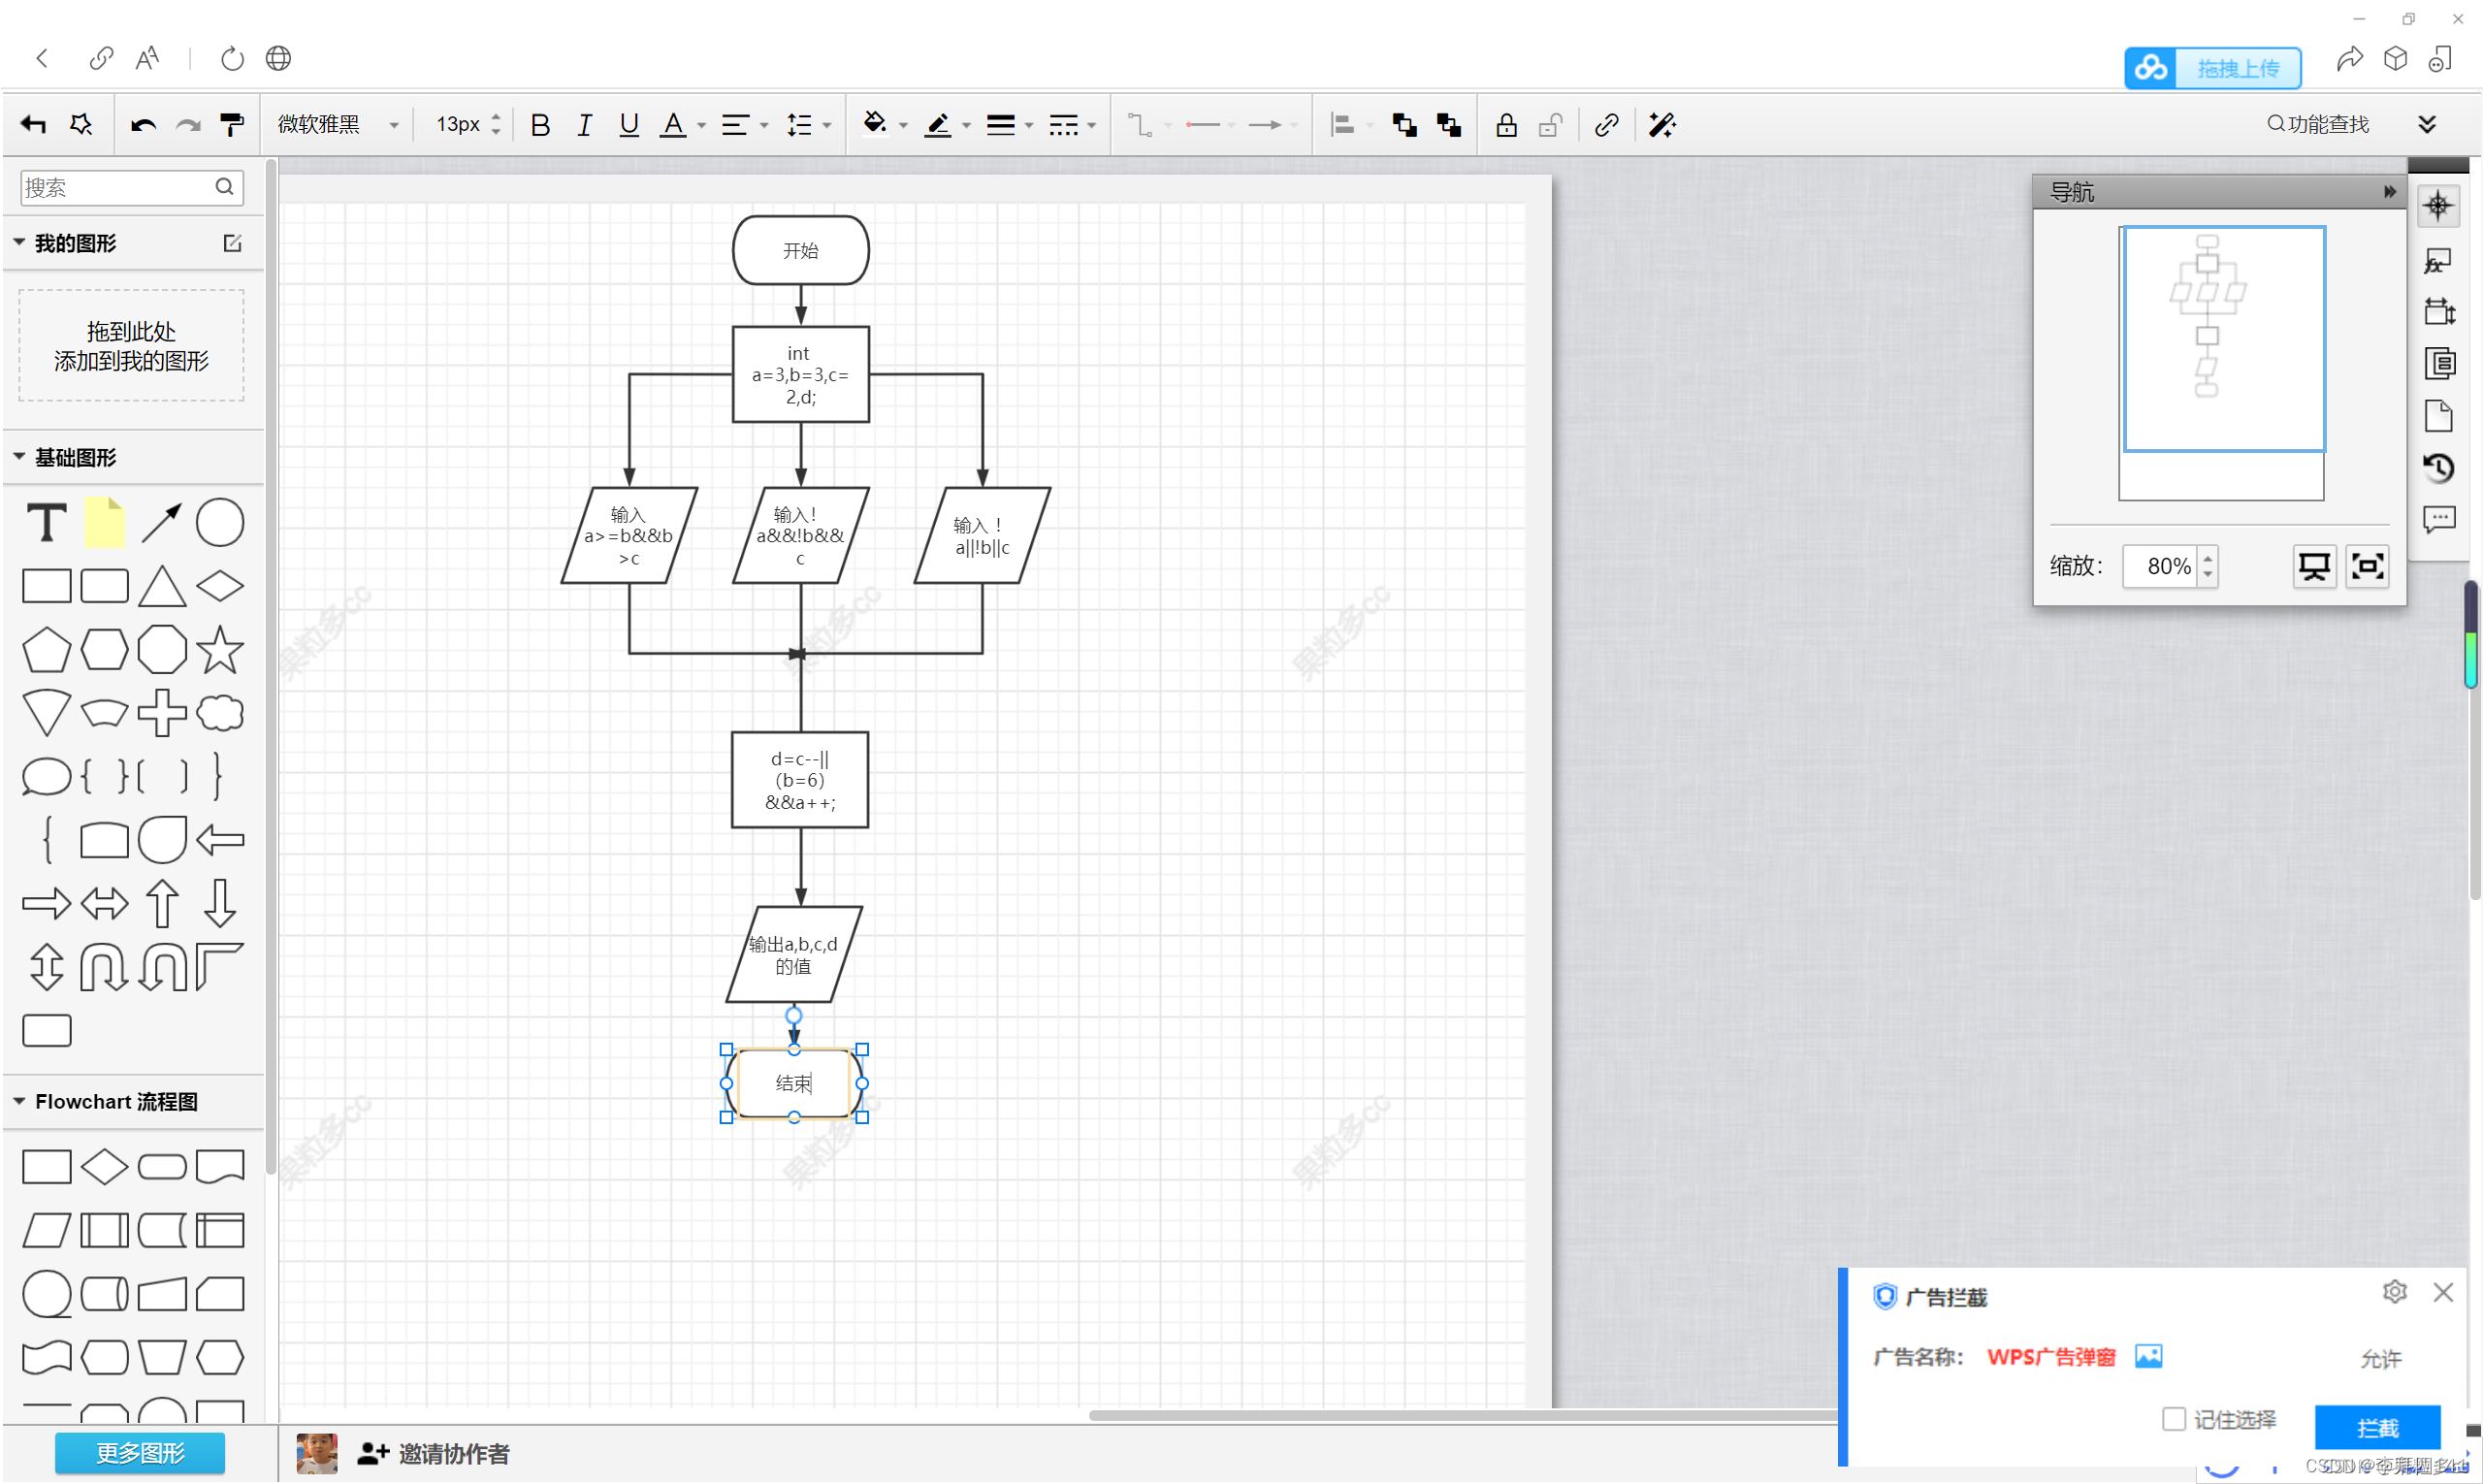Screen dimensions: 2483x1484
Task: Toggle bold text formatting
Action: 540,125
